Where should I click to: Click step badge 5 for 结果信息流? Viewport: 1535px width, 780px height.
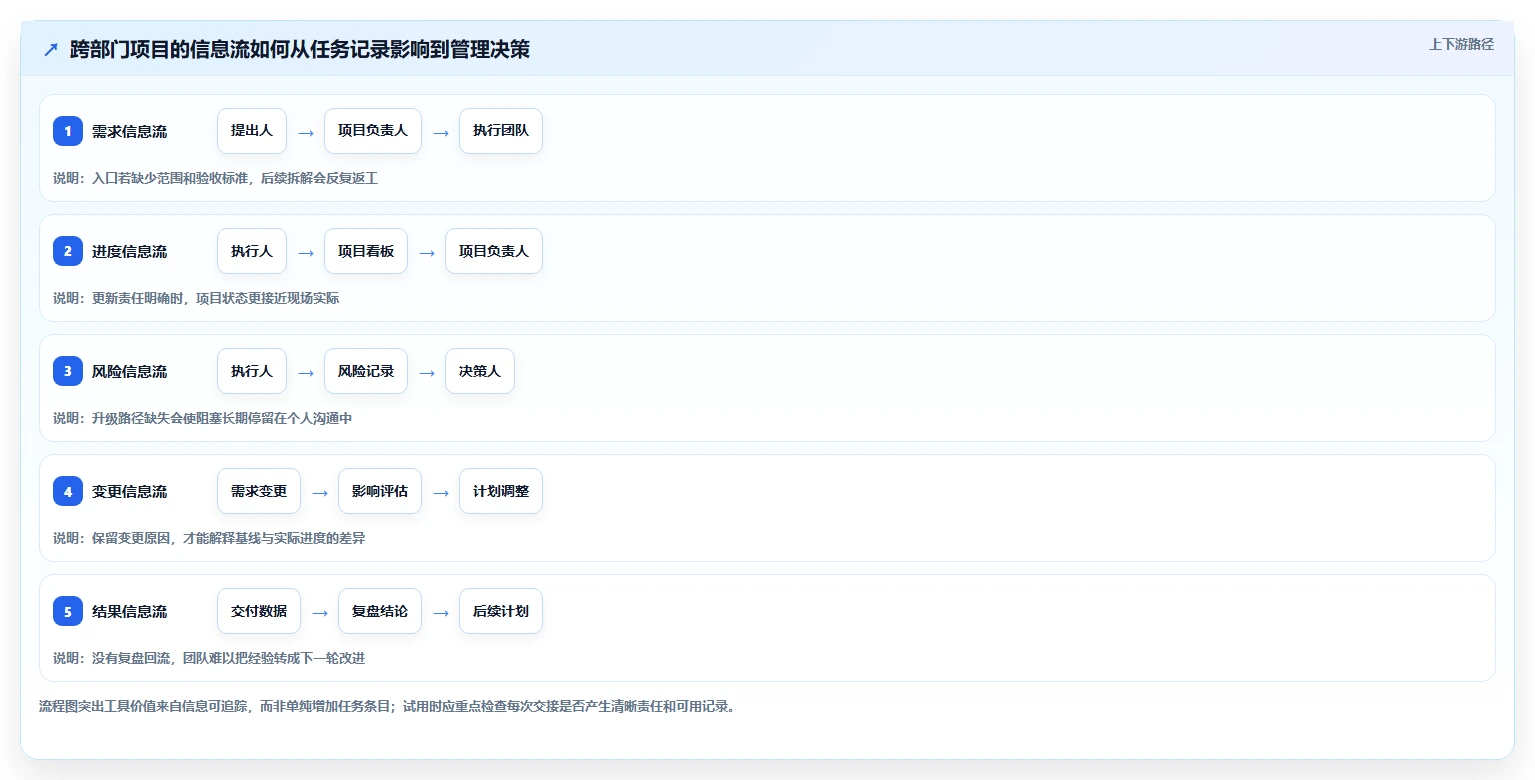click(x=68, y=611)
